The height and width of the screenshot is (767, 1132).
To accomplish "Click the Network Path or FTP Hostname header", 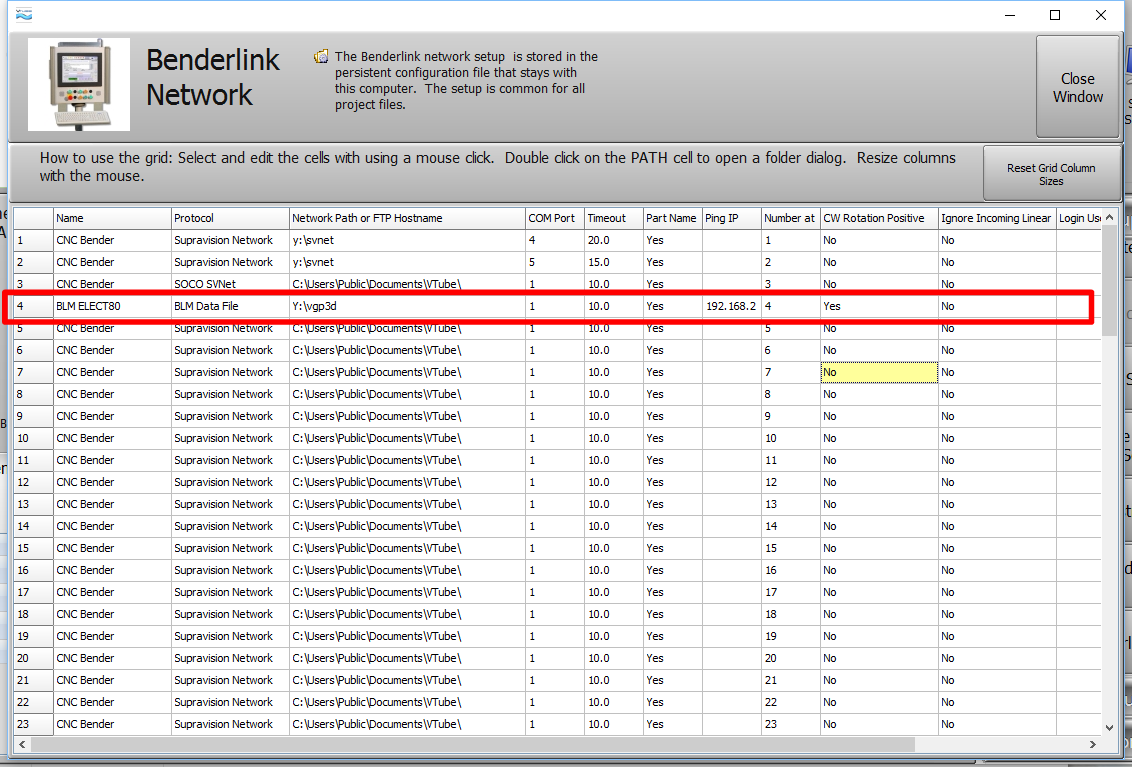I will click(407, 218).
